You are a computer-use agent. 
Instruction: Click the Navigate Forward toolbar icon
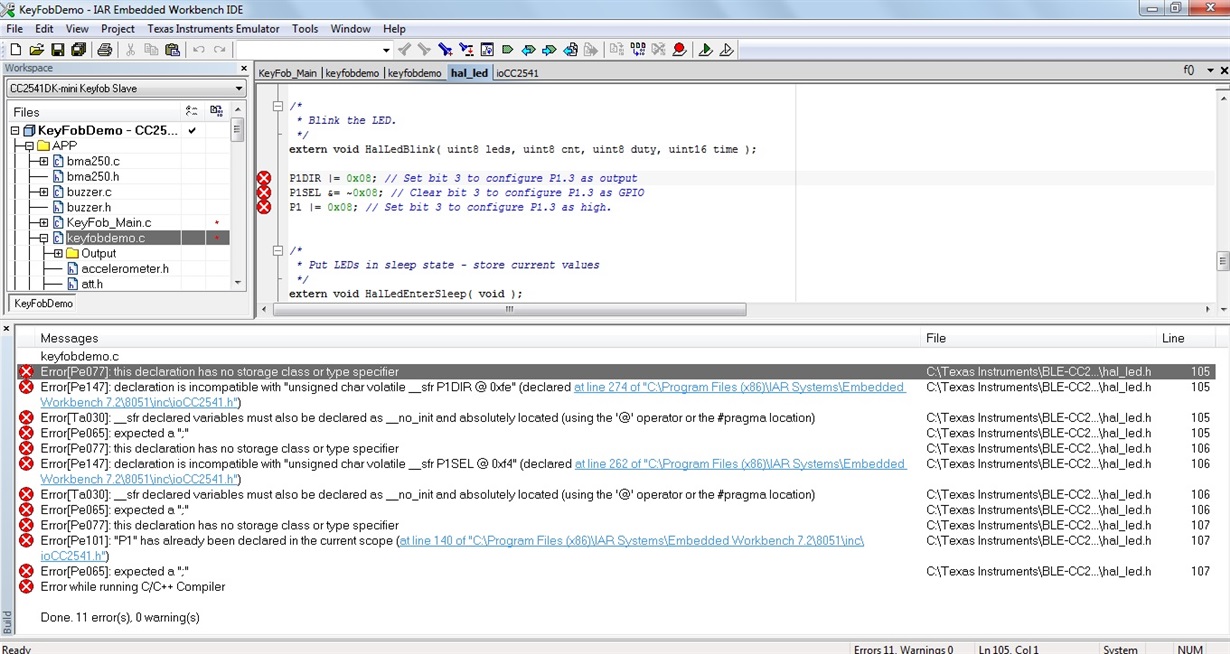pyautogui.click(x=591, y=49)
